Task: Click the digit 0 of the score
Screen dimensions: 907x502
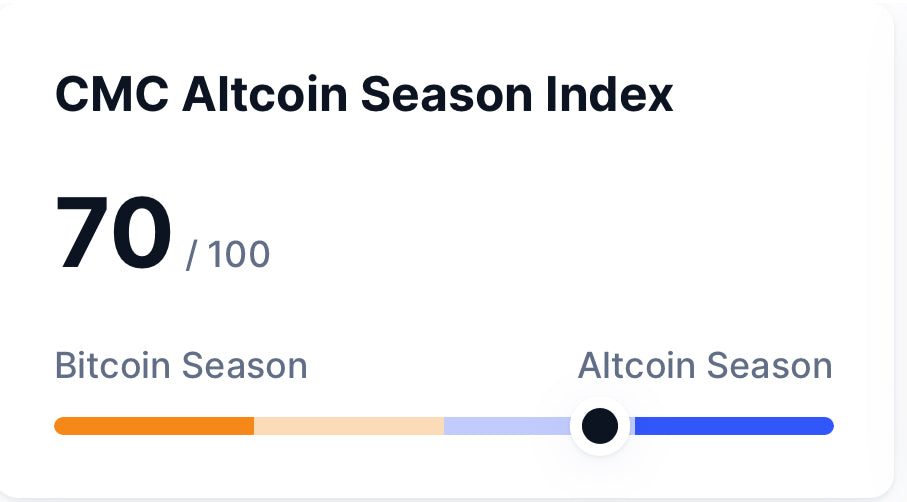Action: [143, 234]
